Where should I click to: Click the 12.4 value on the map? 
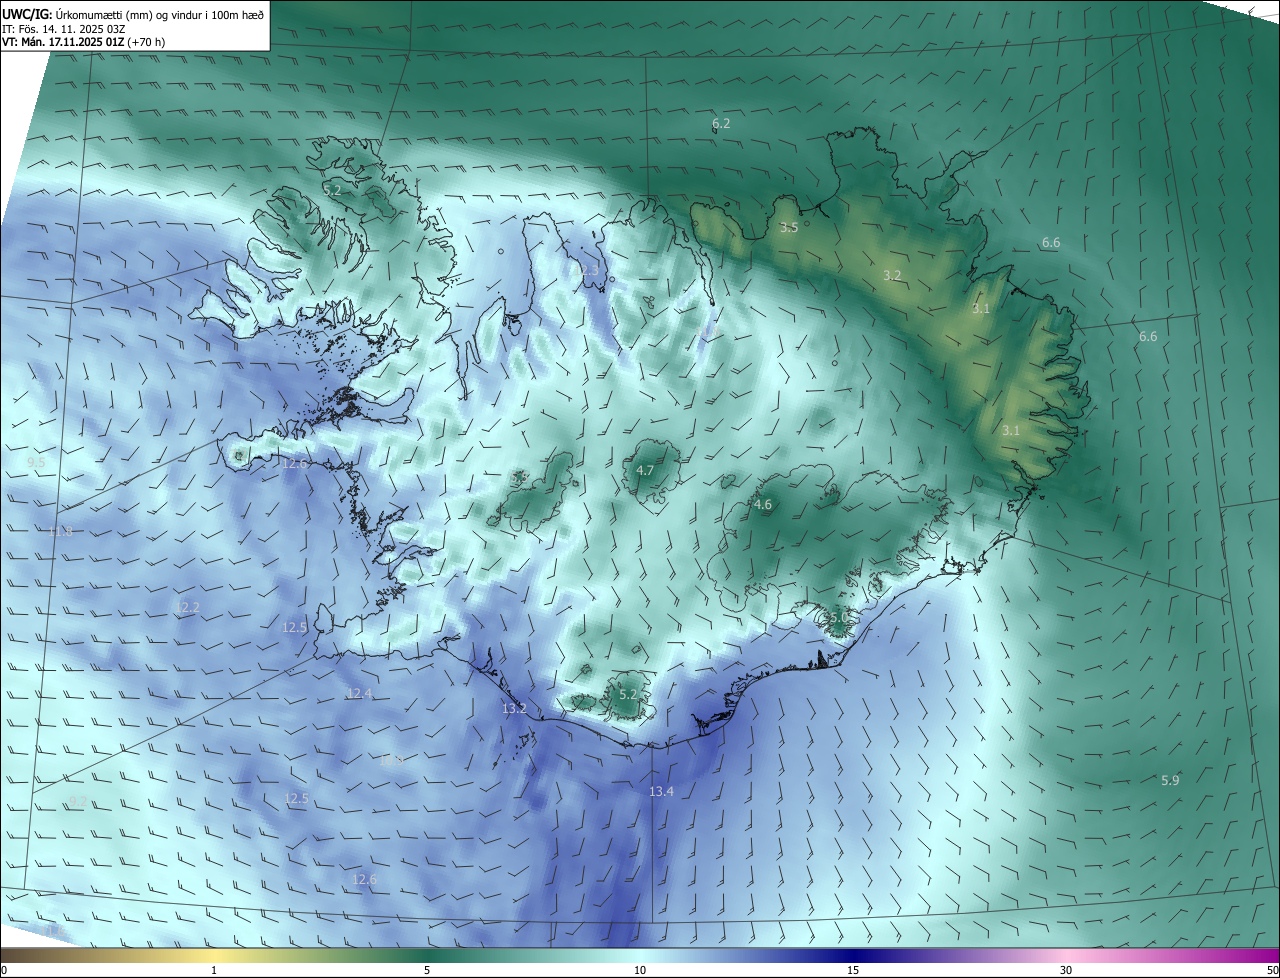(359, 694)
